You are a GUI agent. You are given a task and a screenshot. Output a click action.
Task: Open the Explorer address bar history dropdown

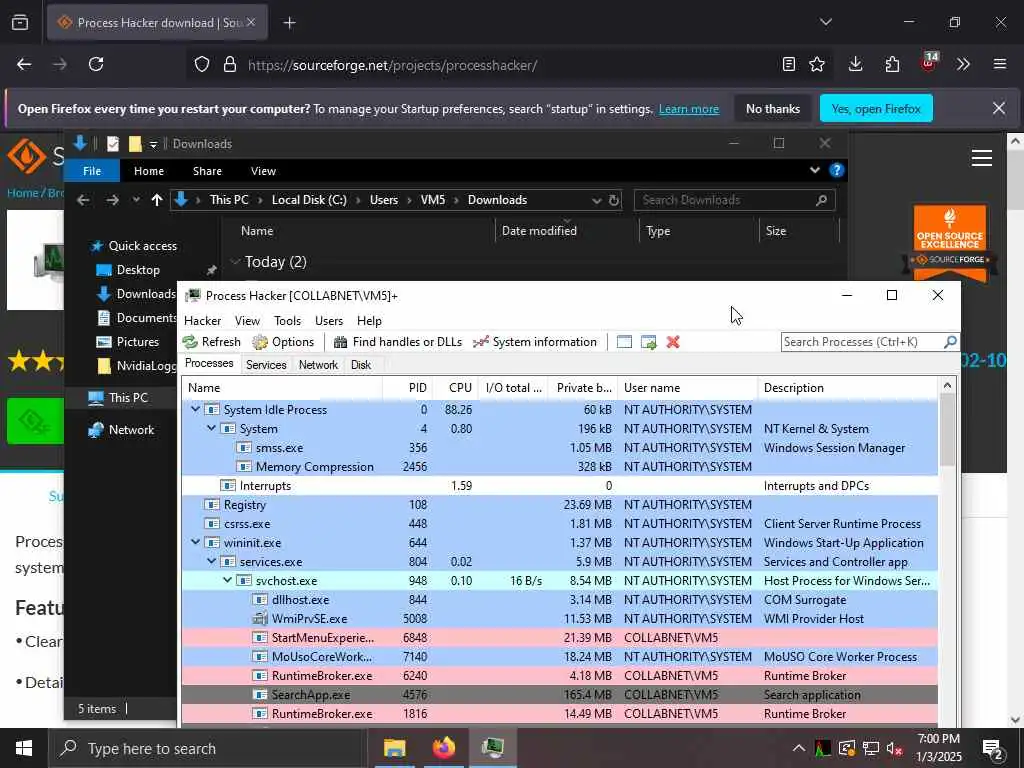tap(596, 200)
